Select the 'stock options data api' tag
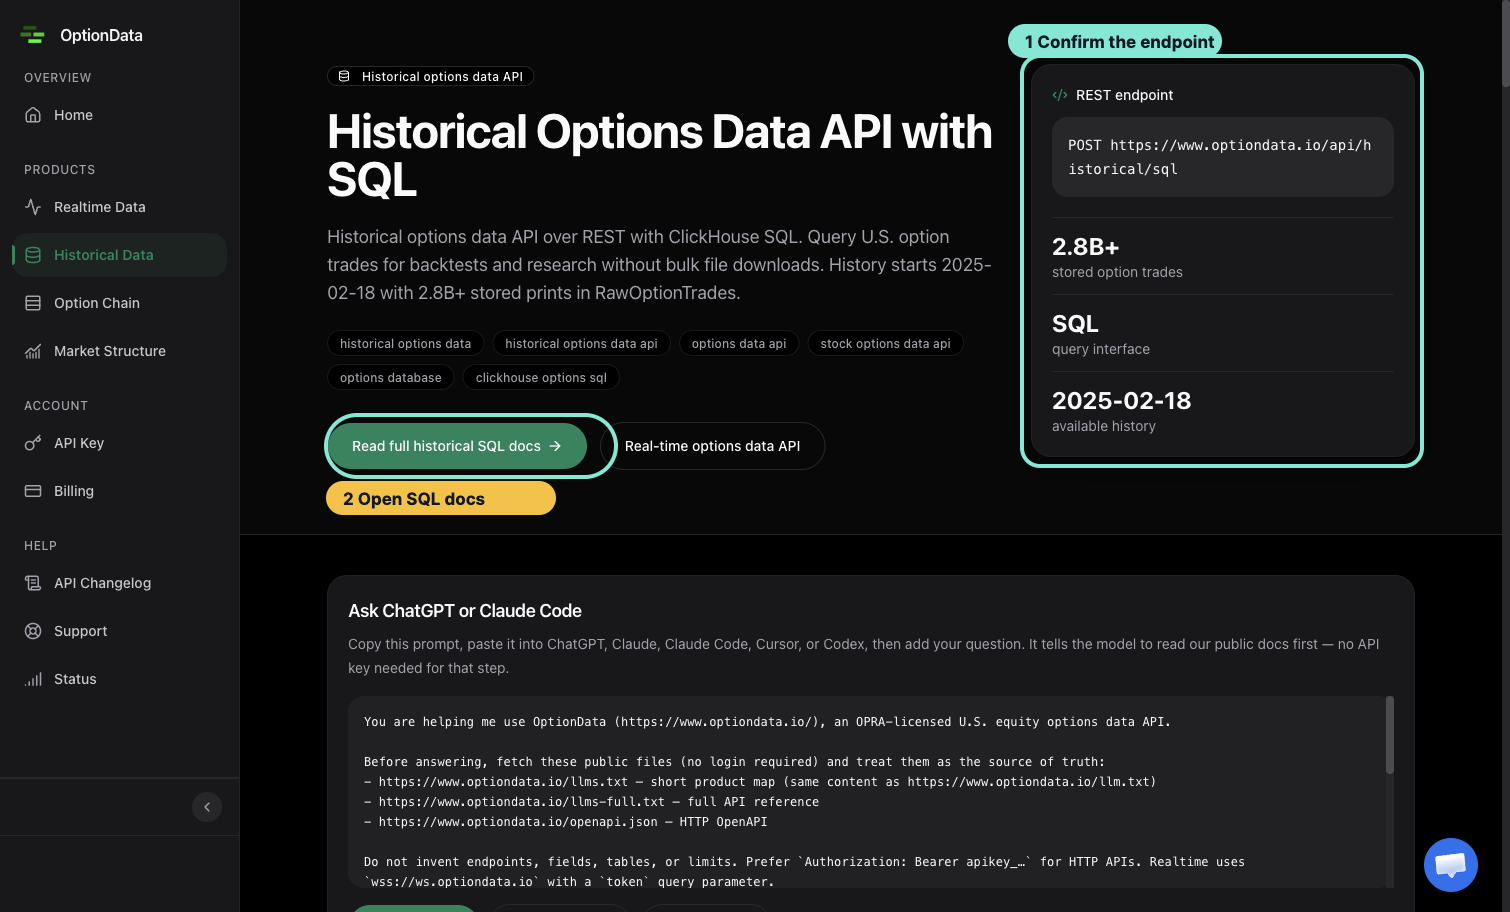This screenshot has width=1510, height=912. 885,343
